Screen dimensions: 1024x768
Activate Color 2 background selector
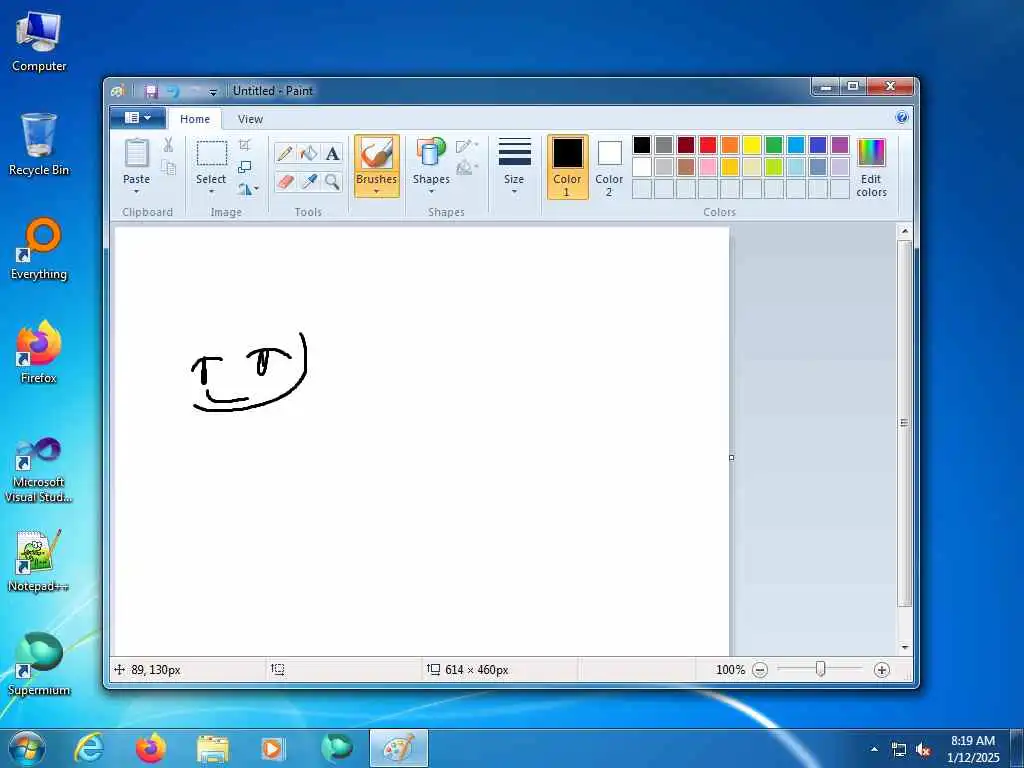[x=609, y=167]
